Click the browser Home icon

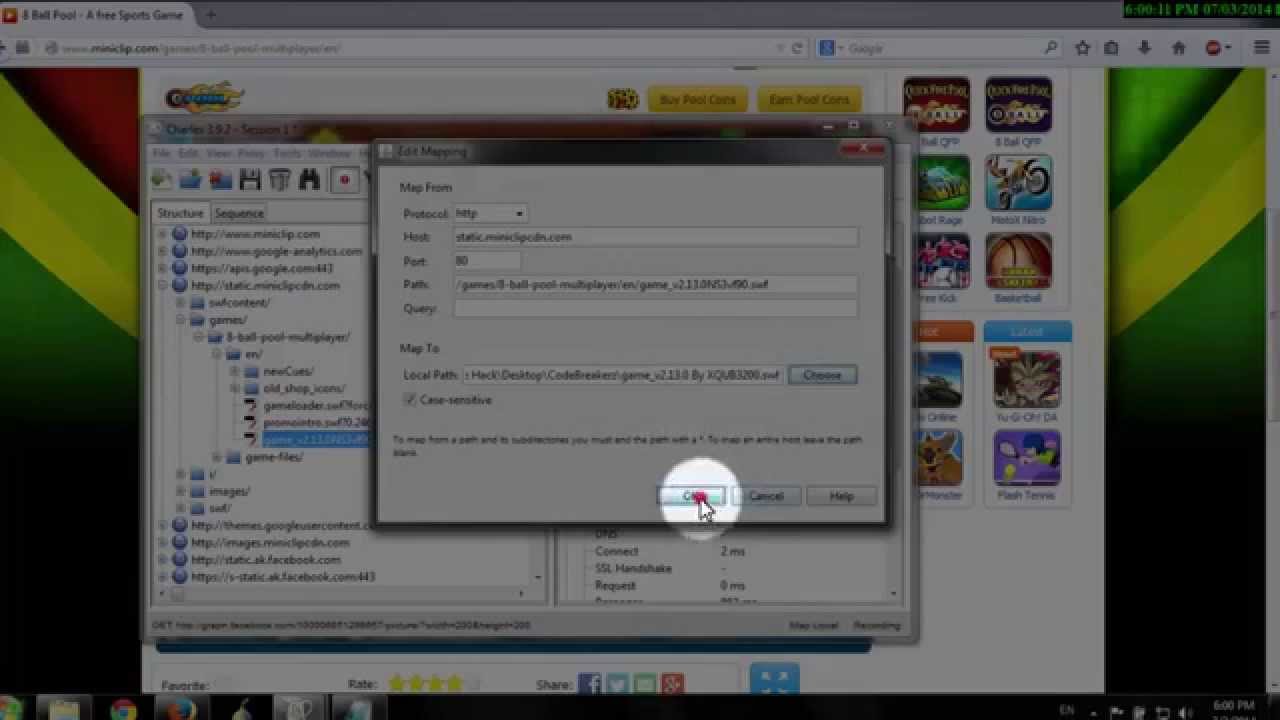1179,48
